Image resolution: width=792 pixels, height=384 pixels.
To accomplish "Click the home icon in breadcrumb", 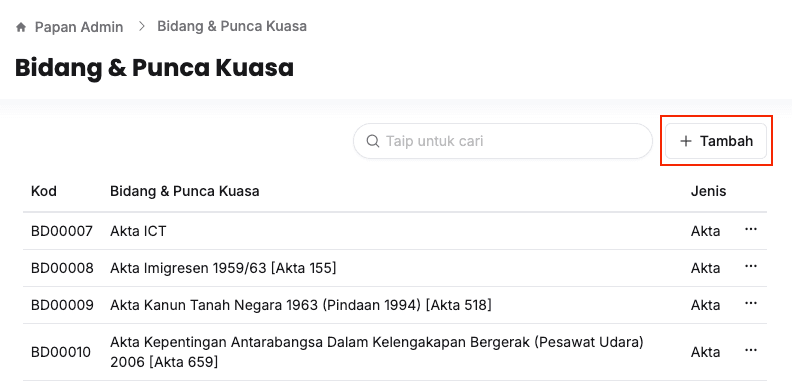I will point(21,27).
